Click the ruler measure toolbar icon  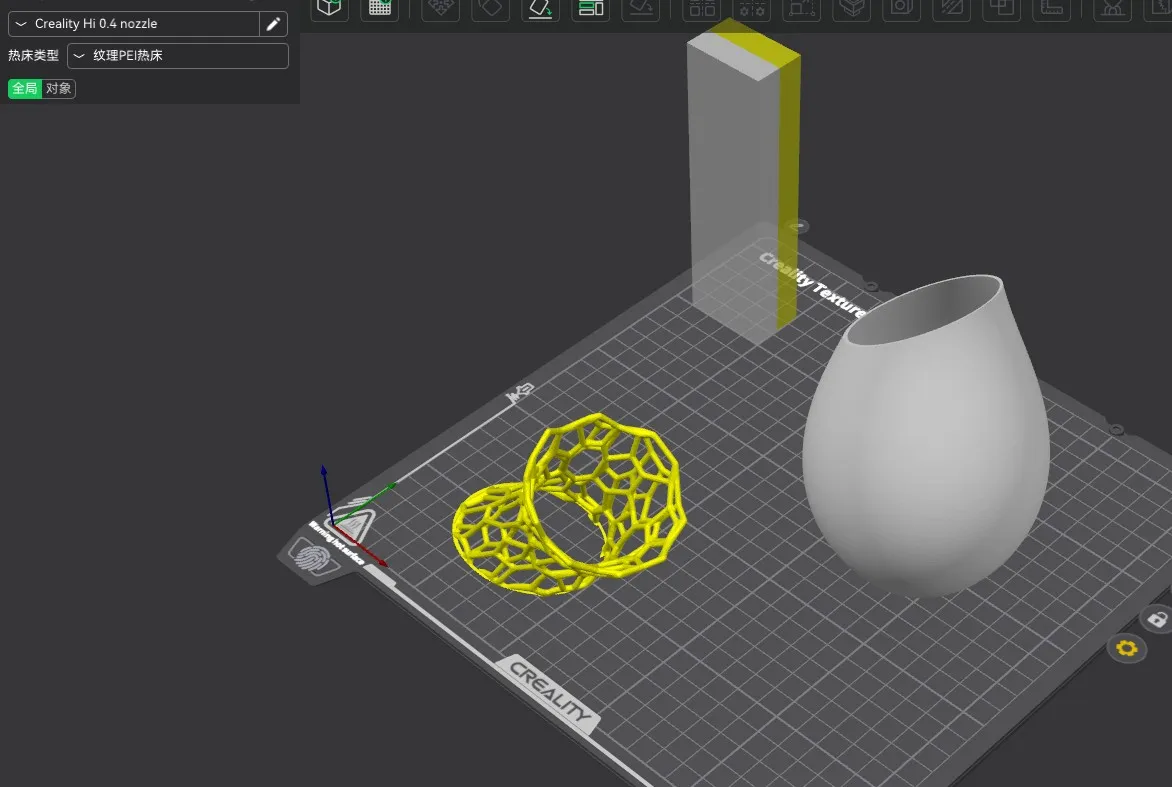(1052, 9)
